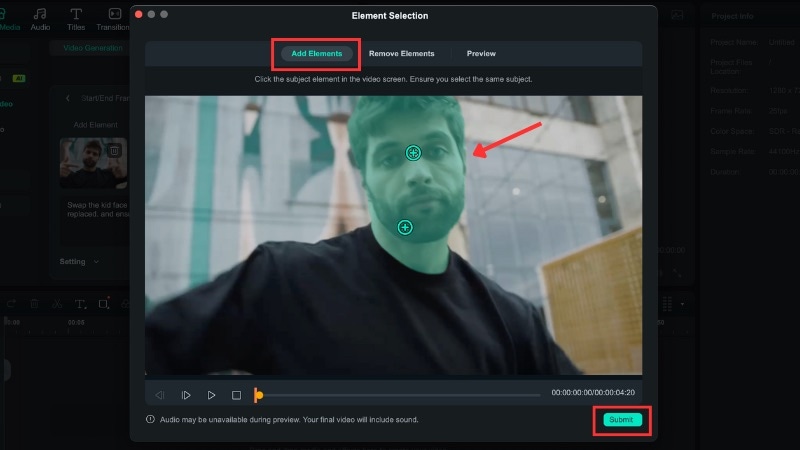The width and height of the screenshot is (800, 450).
Task: Click the prompt text 'Swap the kid face'
Action: tap(97, 205)
